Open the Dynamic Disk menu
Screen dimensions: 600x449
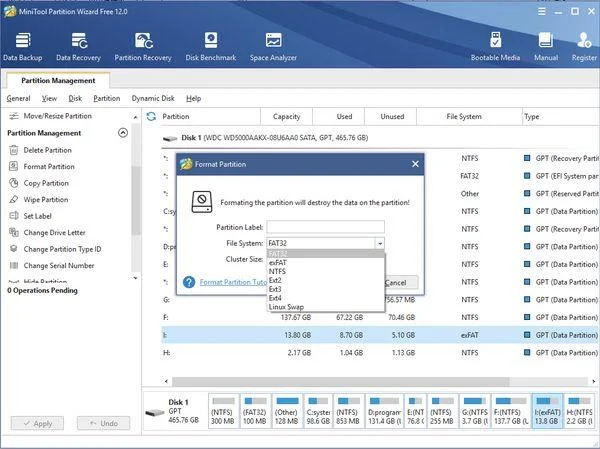coord(153,98)
